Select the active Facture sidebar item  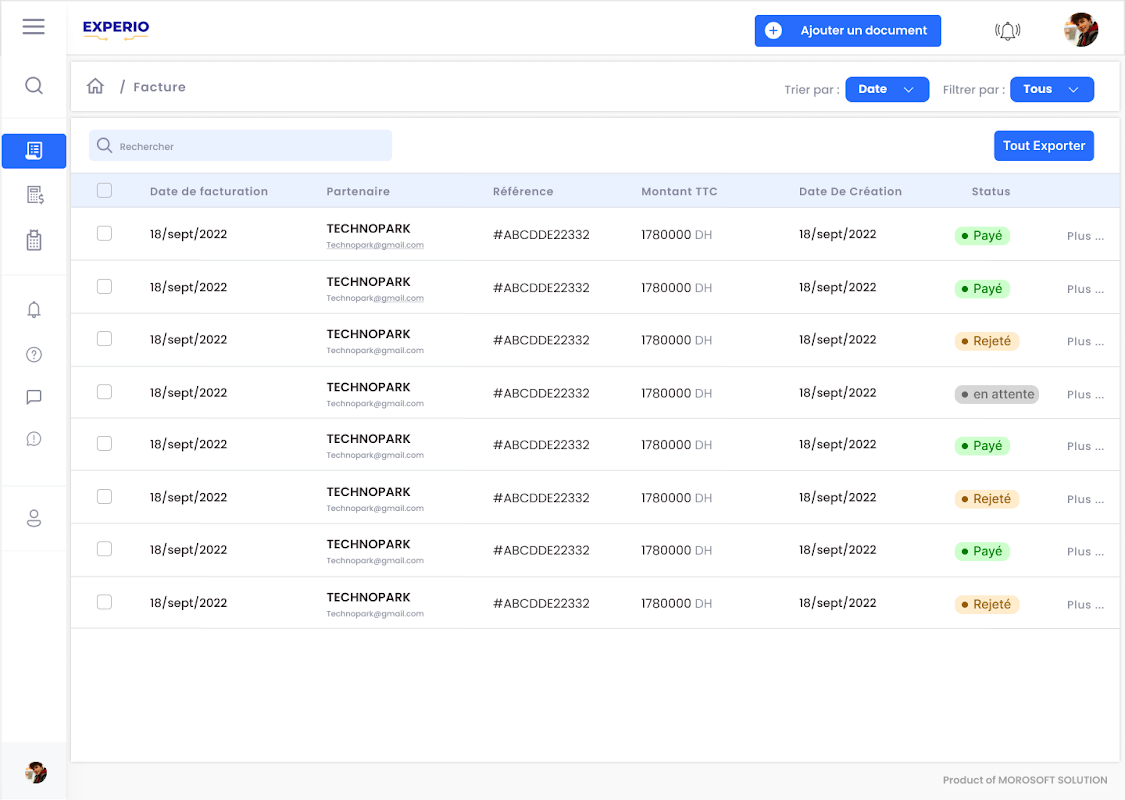coord(34,150)
